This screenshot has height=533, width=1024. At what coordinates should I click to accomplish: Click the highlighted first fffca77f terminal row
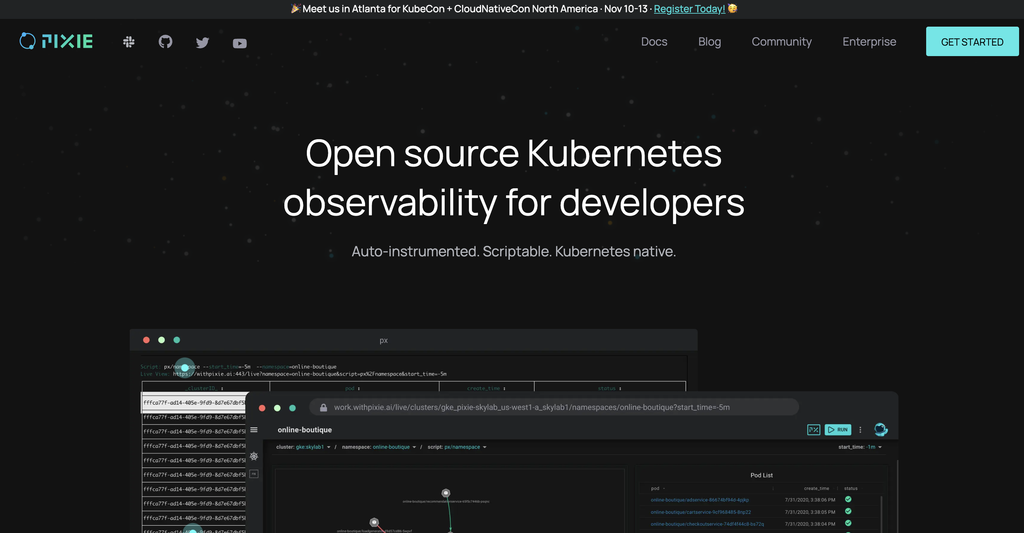(194, 403)
